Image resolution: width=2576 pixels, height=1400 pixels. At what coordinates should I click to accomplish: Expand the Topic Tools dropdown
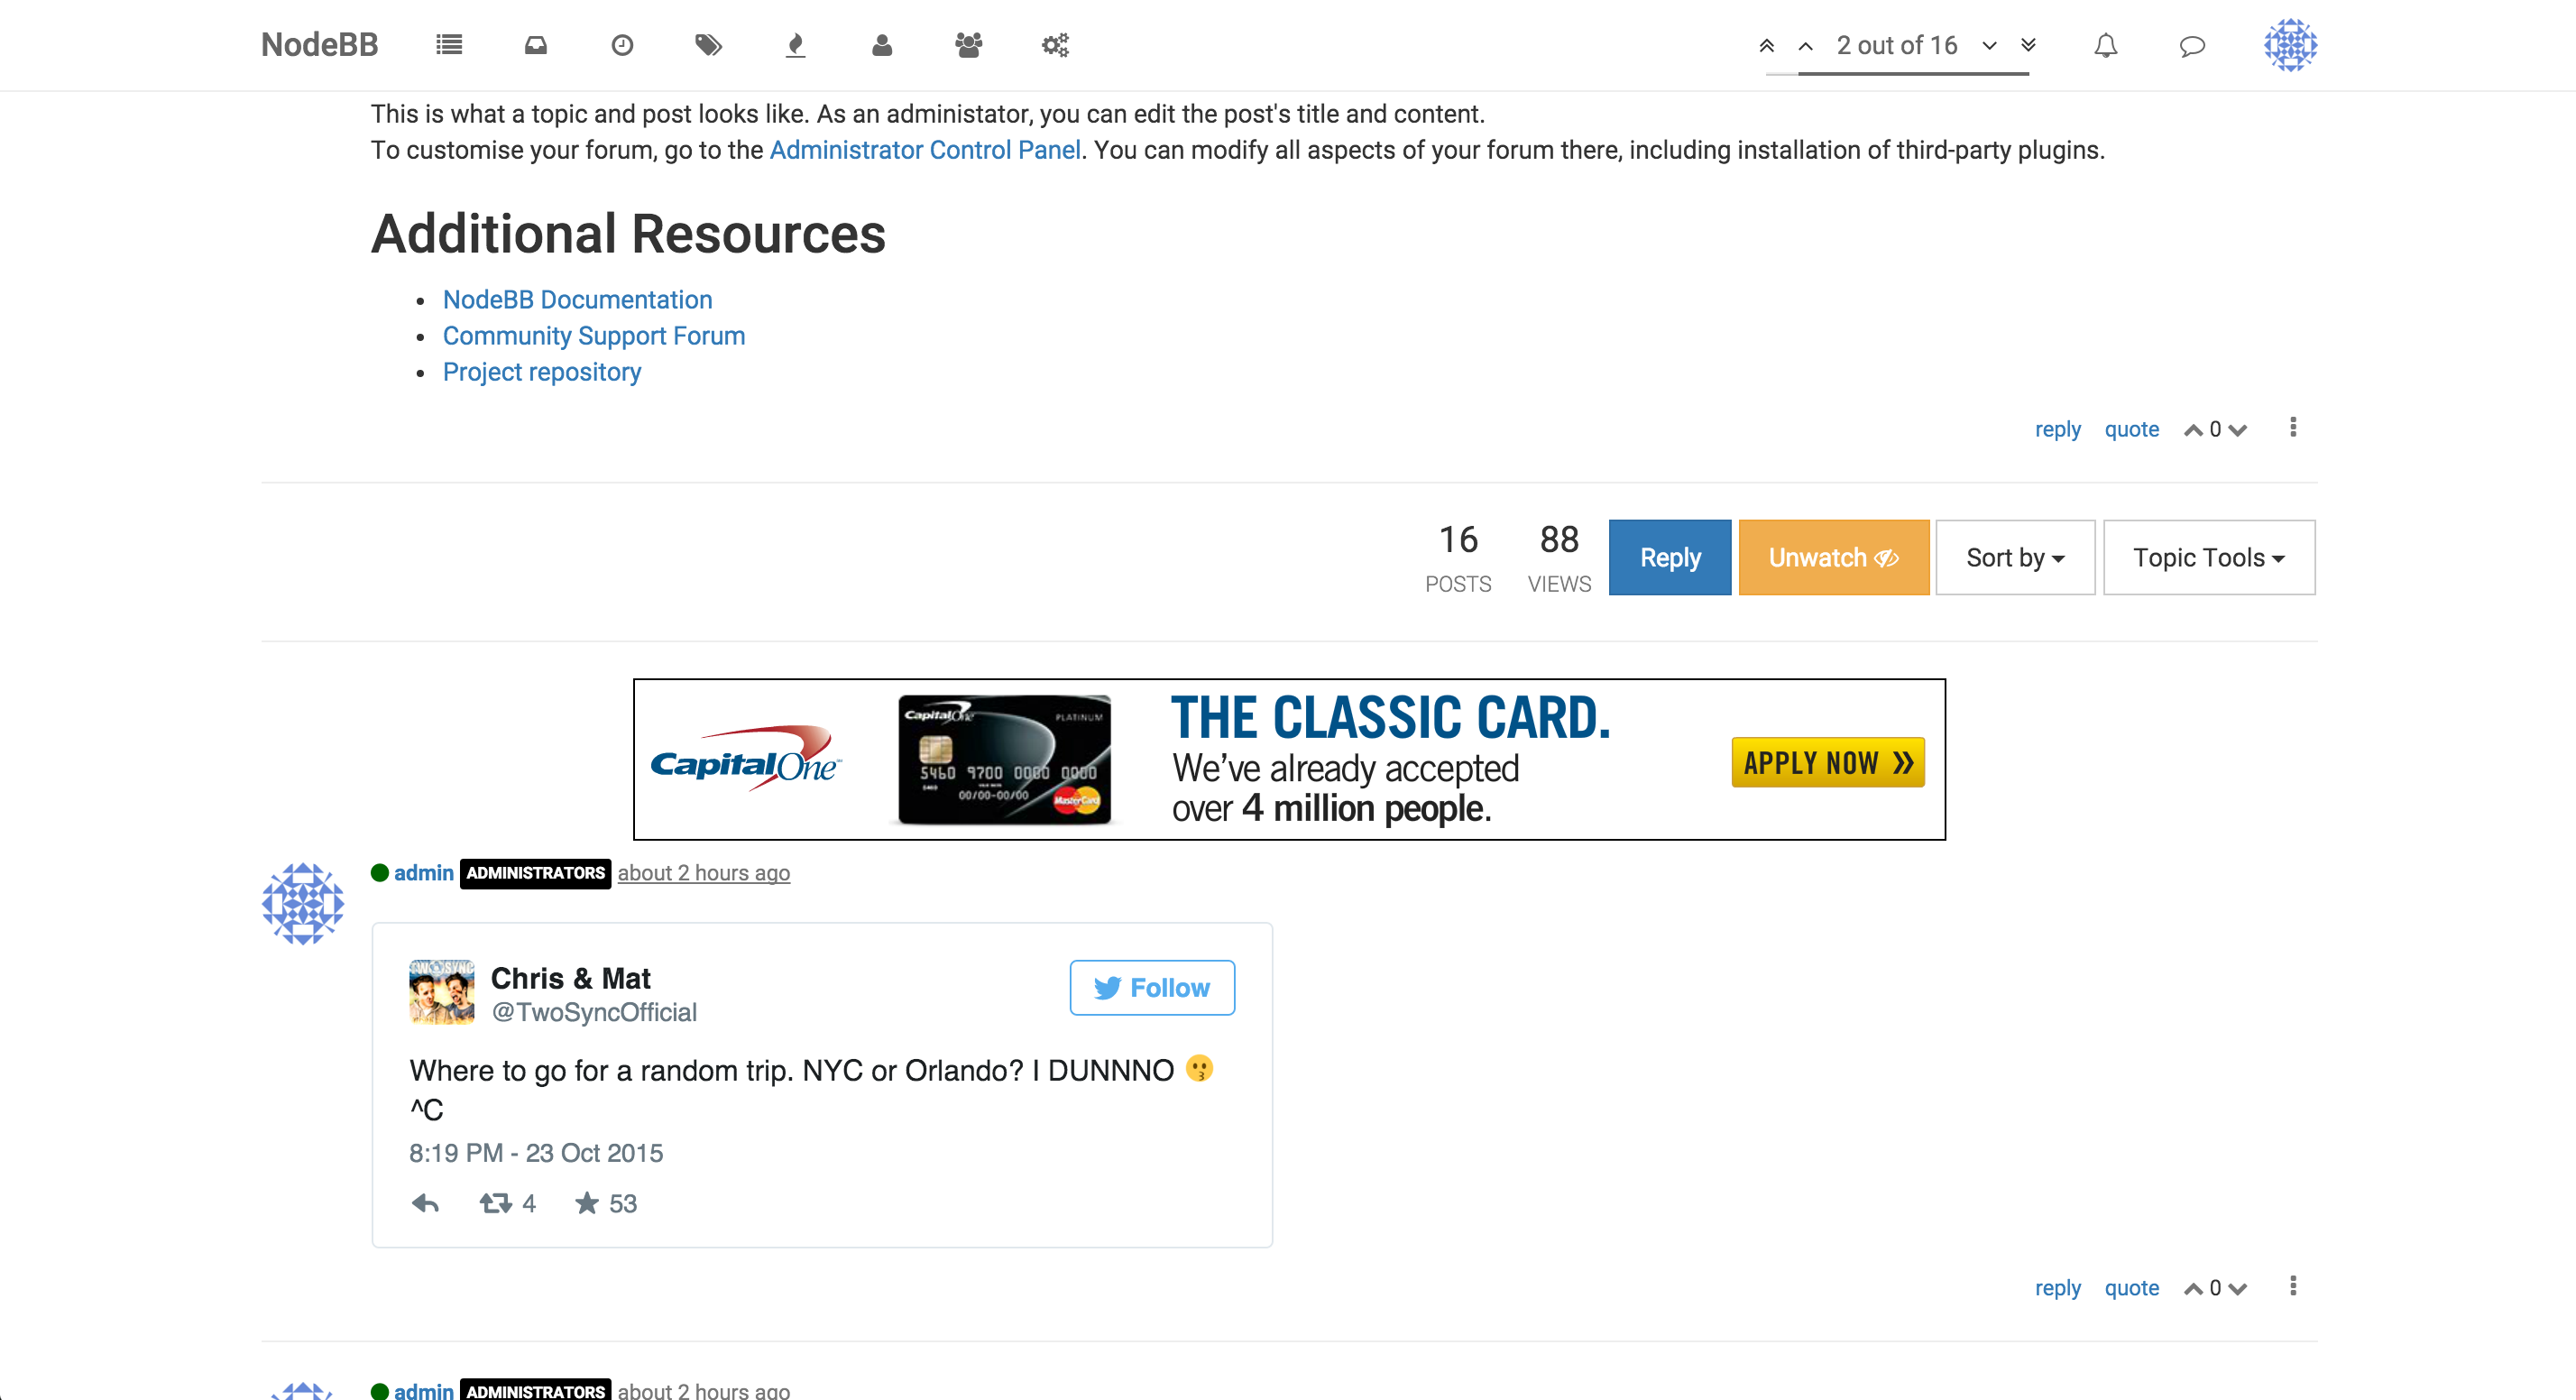click(2209, 557)
